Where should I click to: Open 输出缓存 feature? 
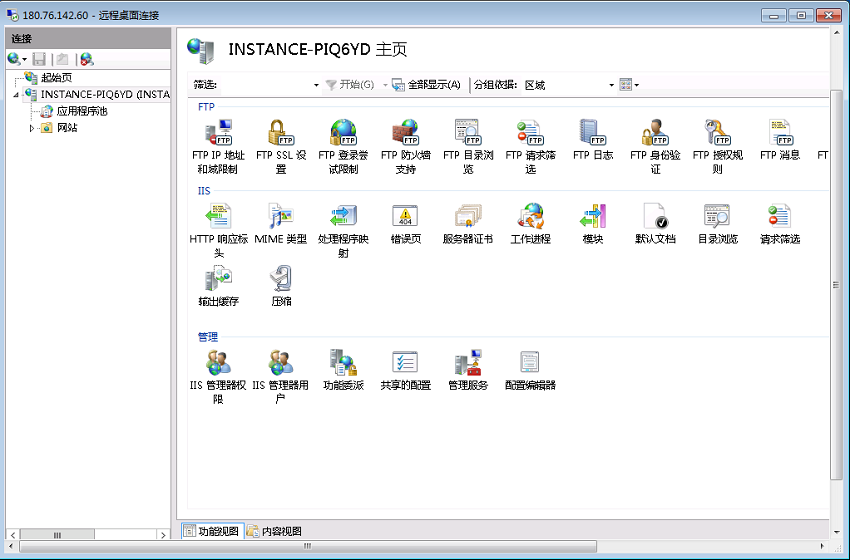coord(218,286)
